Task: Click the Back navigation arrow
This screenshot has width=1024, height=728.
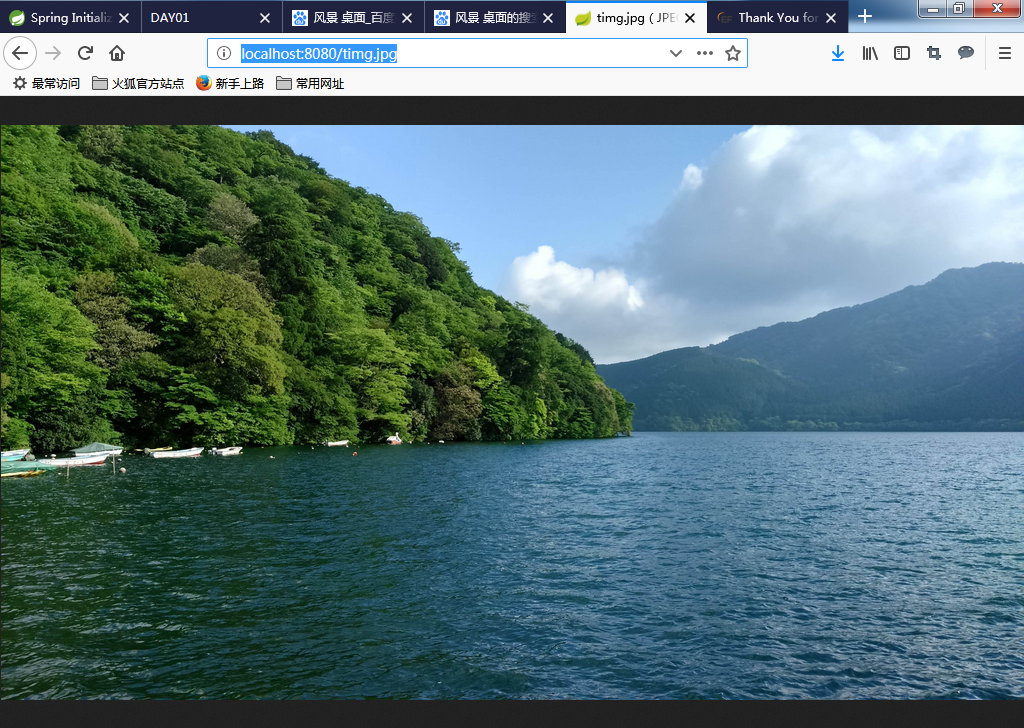Action: pos(20,53)
